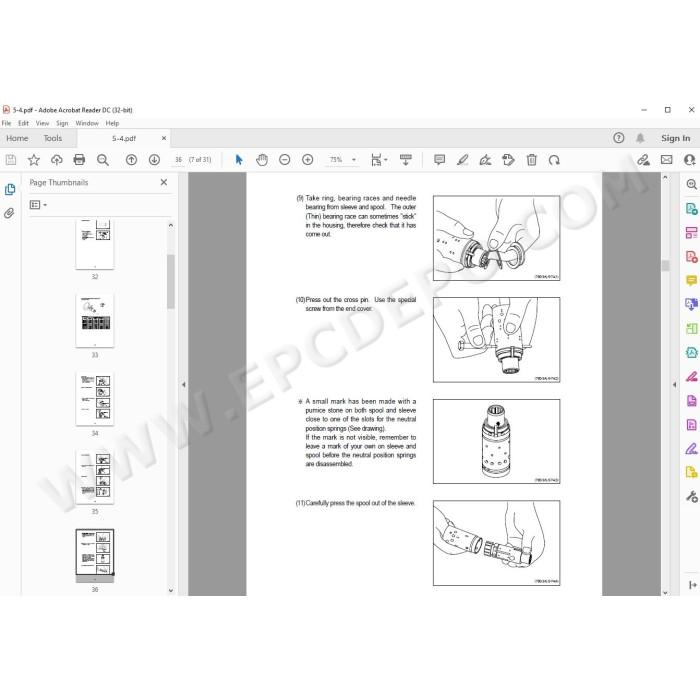Go to previous page arrow
This screenshot has width=700, height=700.
pyautogui.click(x=131, y=160)
